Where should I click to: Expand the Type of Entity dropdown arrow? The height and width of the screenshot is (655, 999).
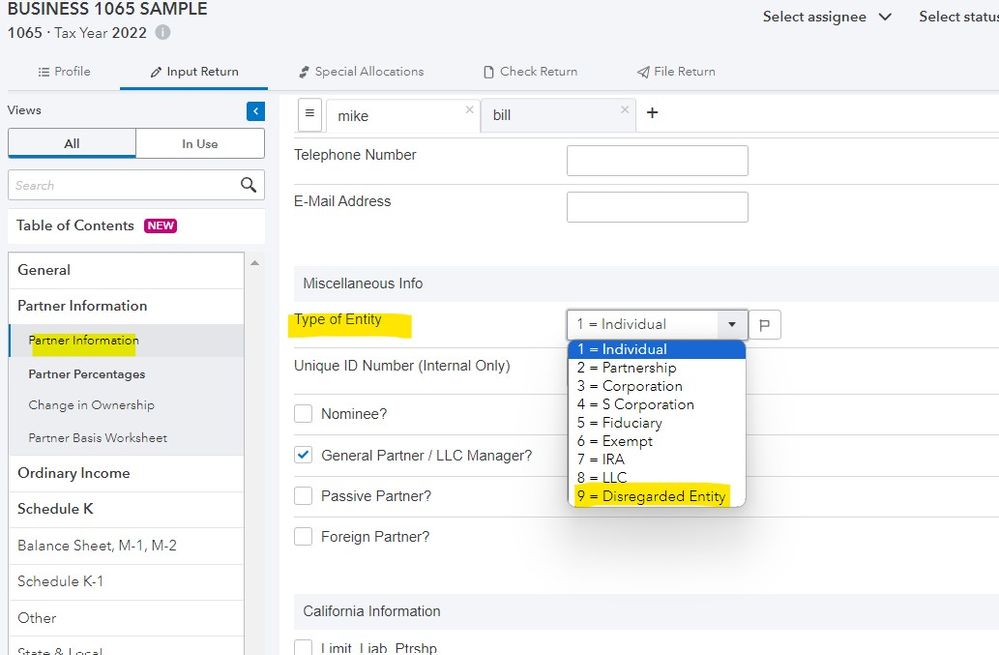(732, 325)
